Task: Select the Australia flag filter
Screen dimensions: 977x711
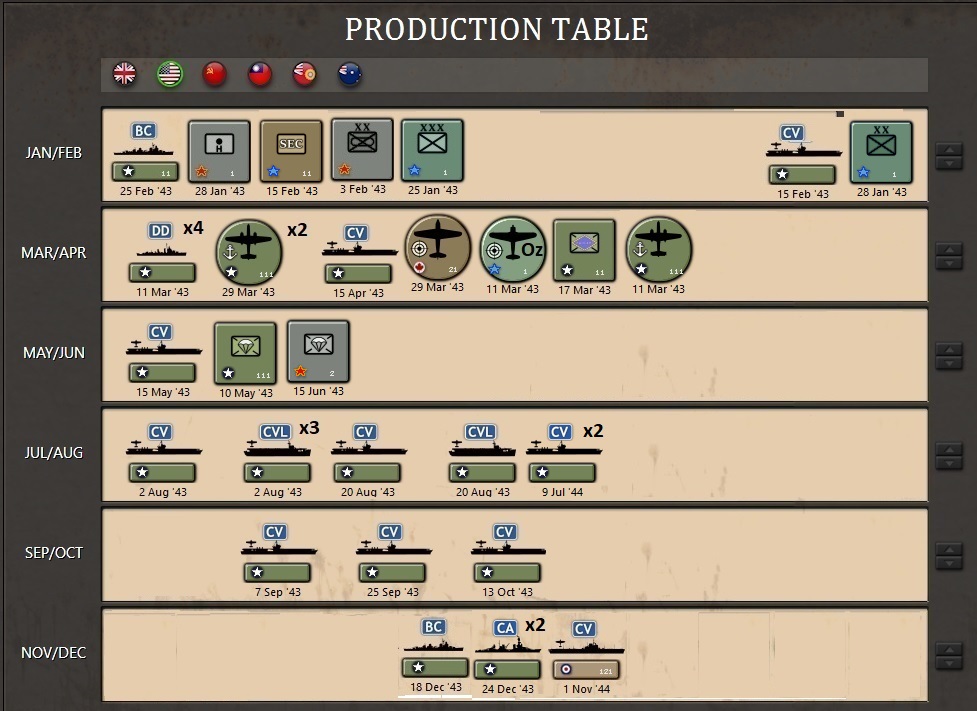Action: (x=350, y=74)
